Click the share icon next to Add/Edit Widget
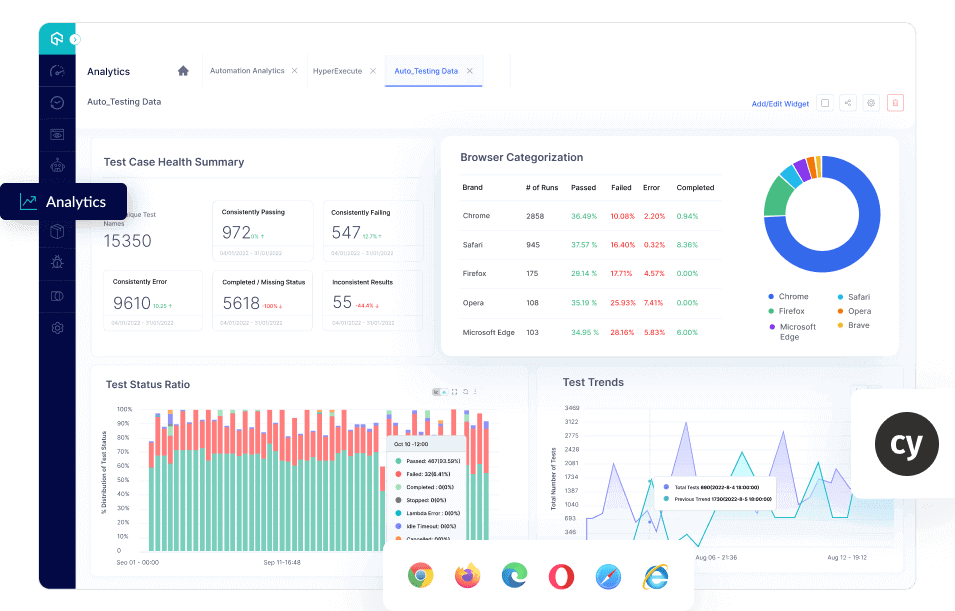This screenshot has height=611, width=955. click(848, 103)
